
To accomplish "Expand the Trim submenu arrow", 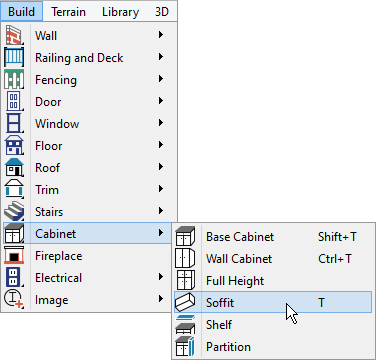I will 161,189.
